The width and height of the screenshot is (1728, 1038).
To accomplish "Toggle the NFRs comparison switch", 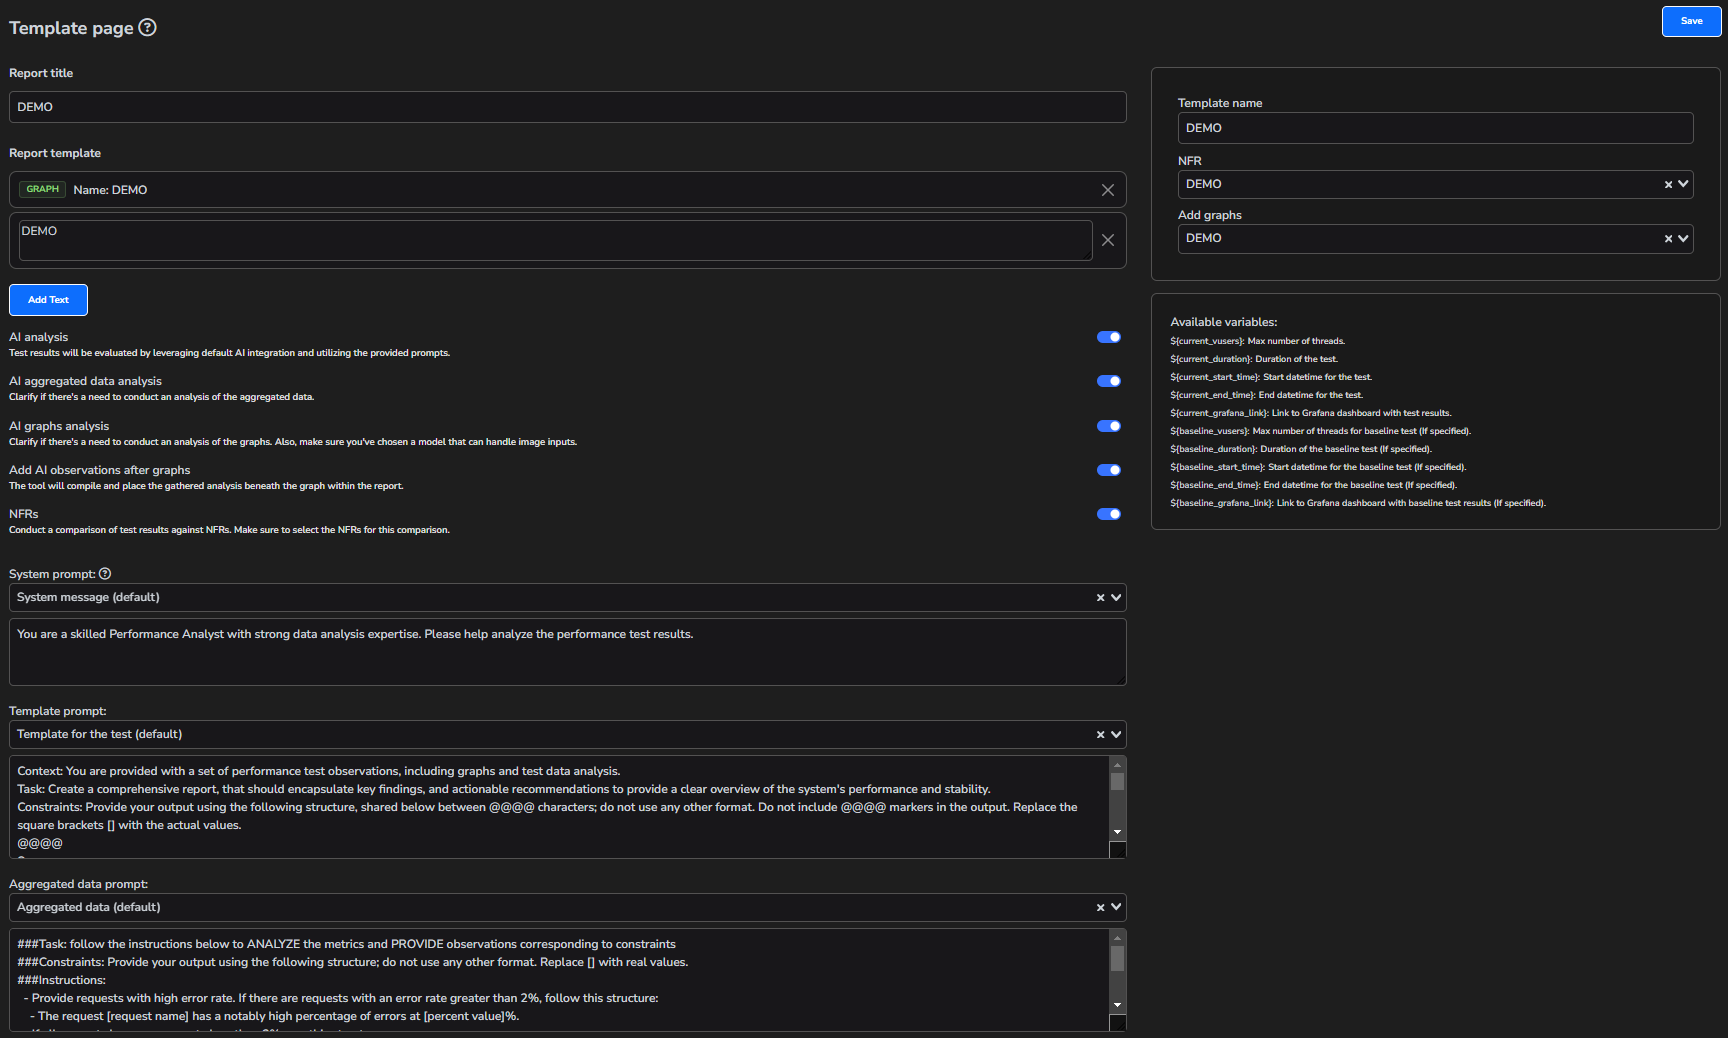I will coord(1109,514).
